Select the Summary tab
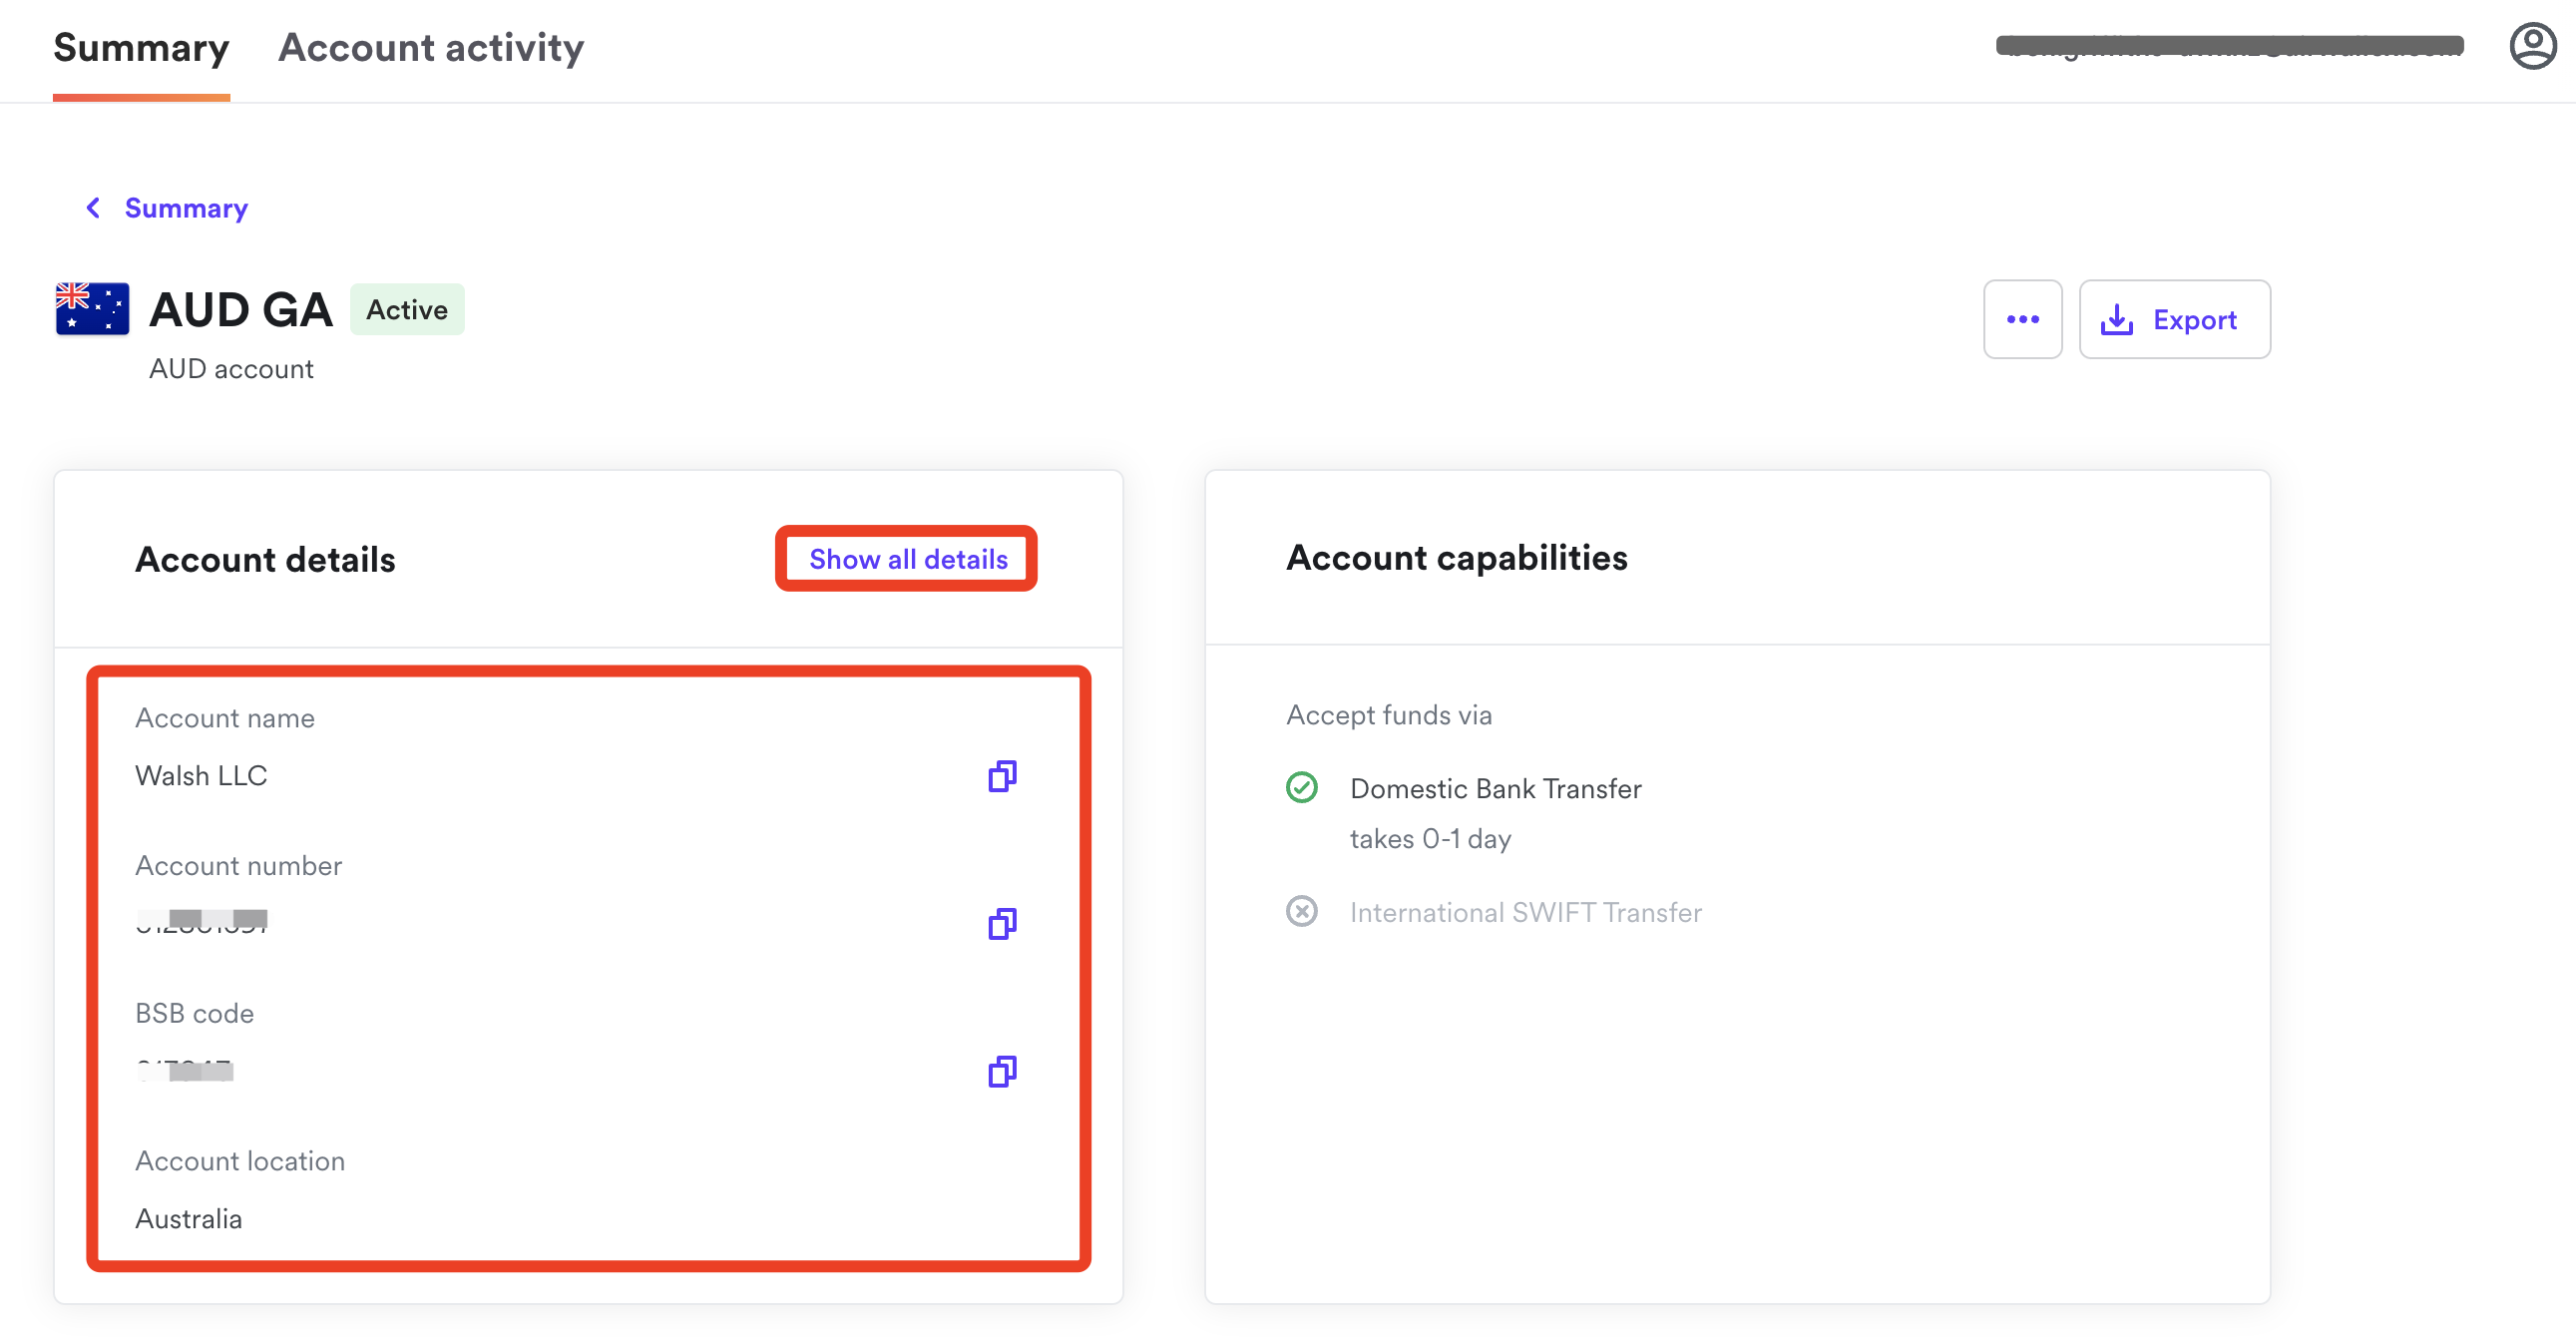2576x1341 pixels. coord(140,48)
